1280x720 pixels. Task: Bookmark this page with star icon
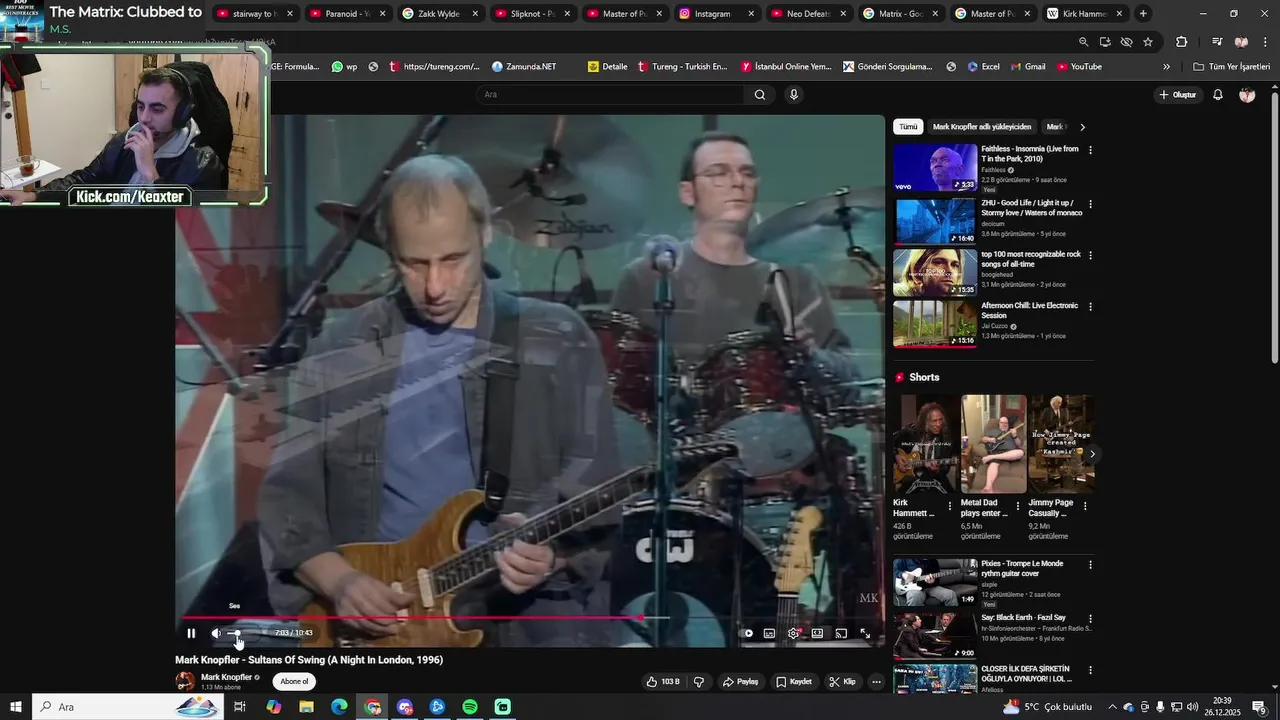tap(1148, 42)
